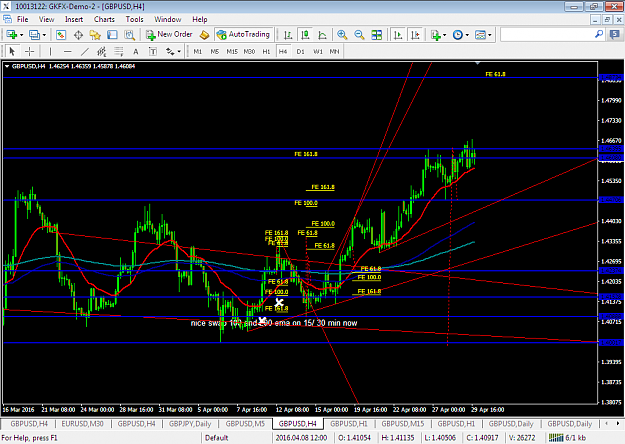This screenshot has width=625, height=444.
Task: Toggle chart Auto Scroll
Action: (x=398, y=35)
